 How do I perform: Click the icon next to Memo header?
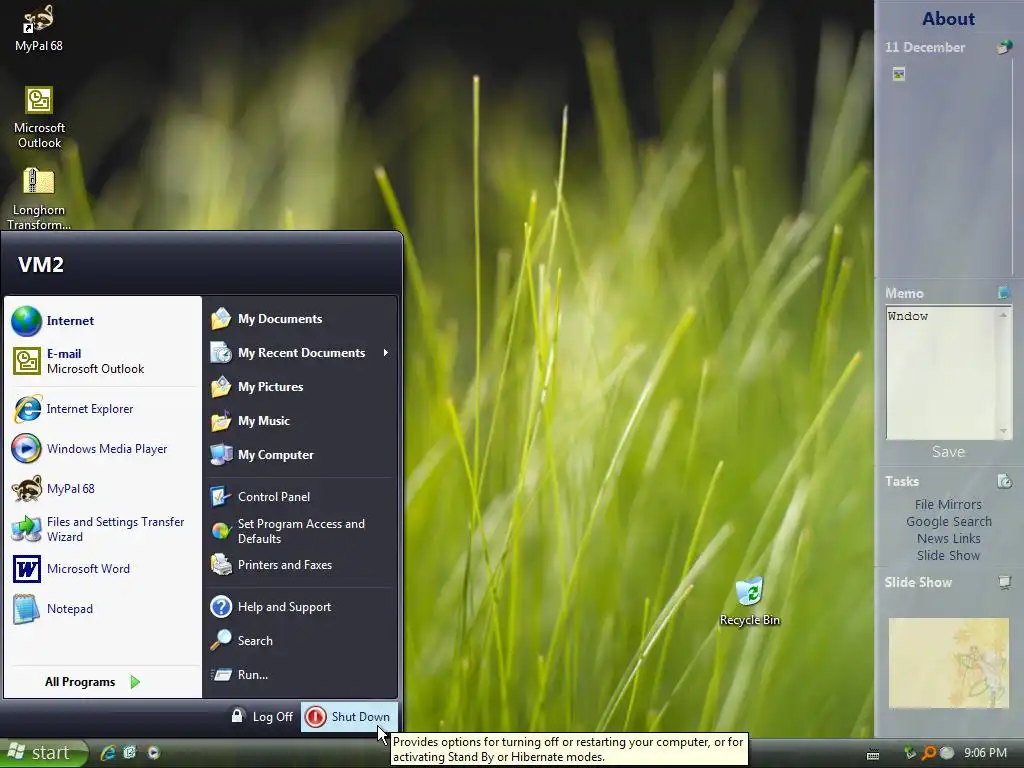(x=1004, y=293)
